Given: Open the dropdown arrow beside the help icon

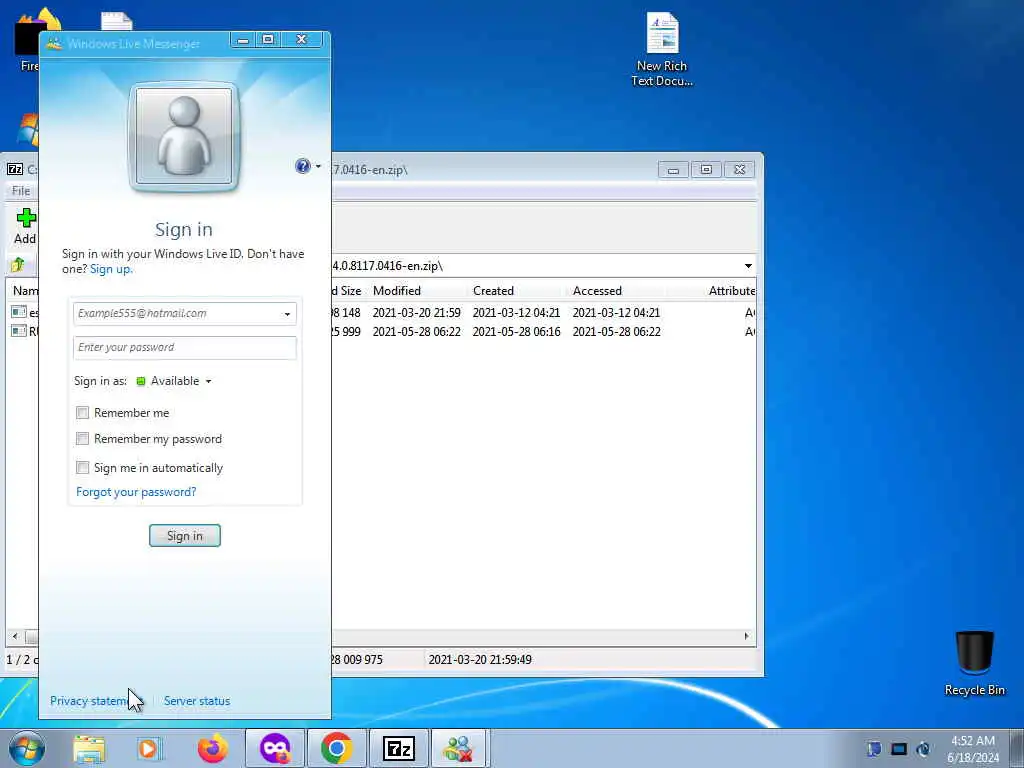Looking at the screenshot, I should pyautogui.click(x=318, y=167).
